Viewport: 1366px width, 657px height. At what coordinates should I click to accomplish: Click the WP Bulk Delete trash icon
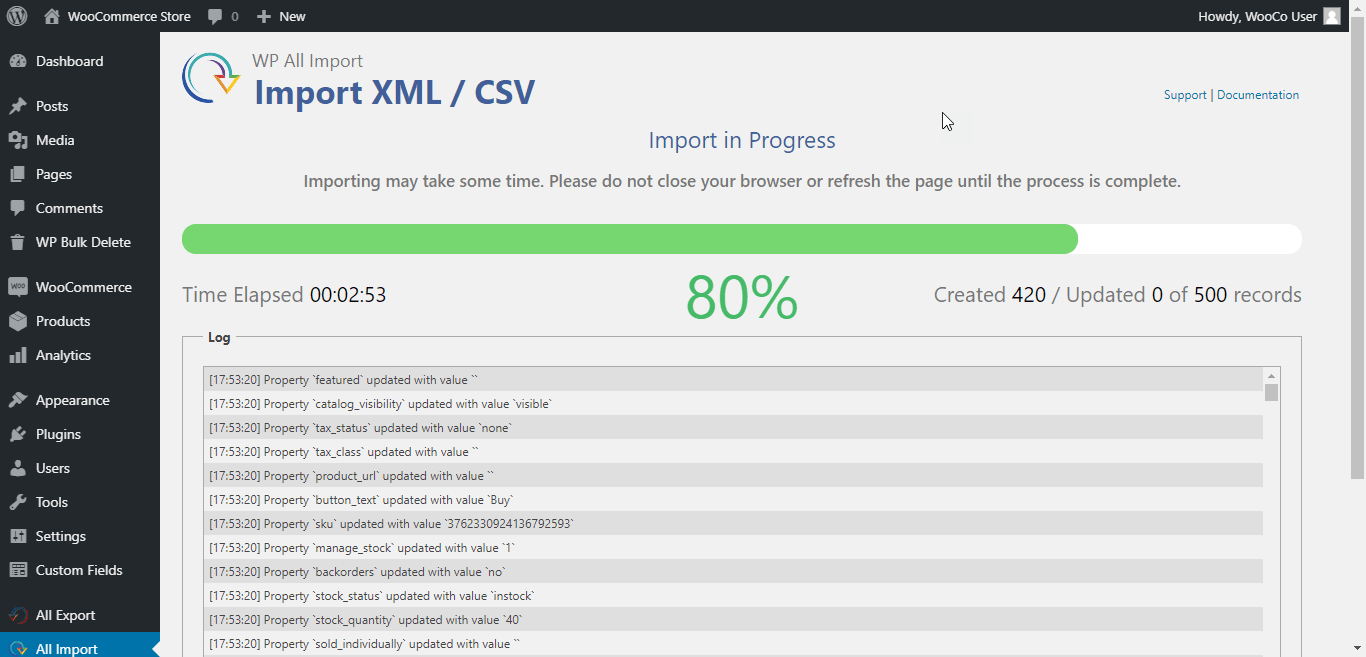tap(18, 242)
